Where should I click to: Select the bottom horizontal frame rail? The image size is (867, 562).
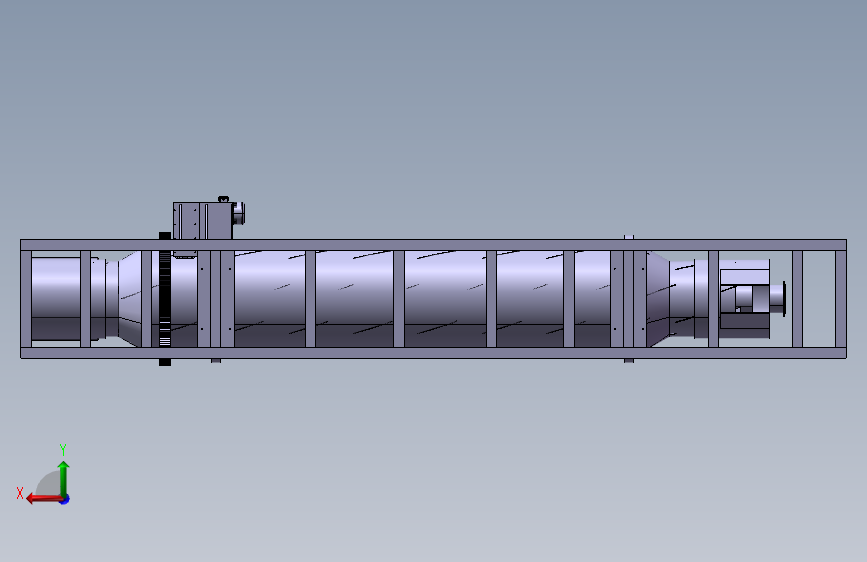433,353
